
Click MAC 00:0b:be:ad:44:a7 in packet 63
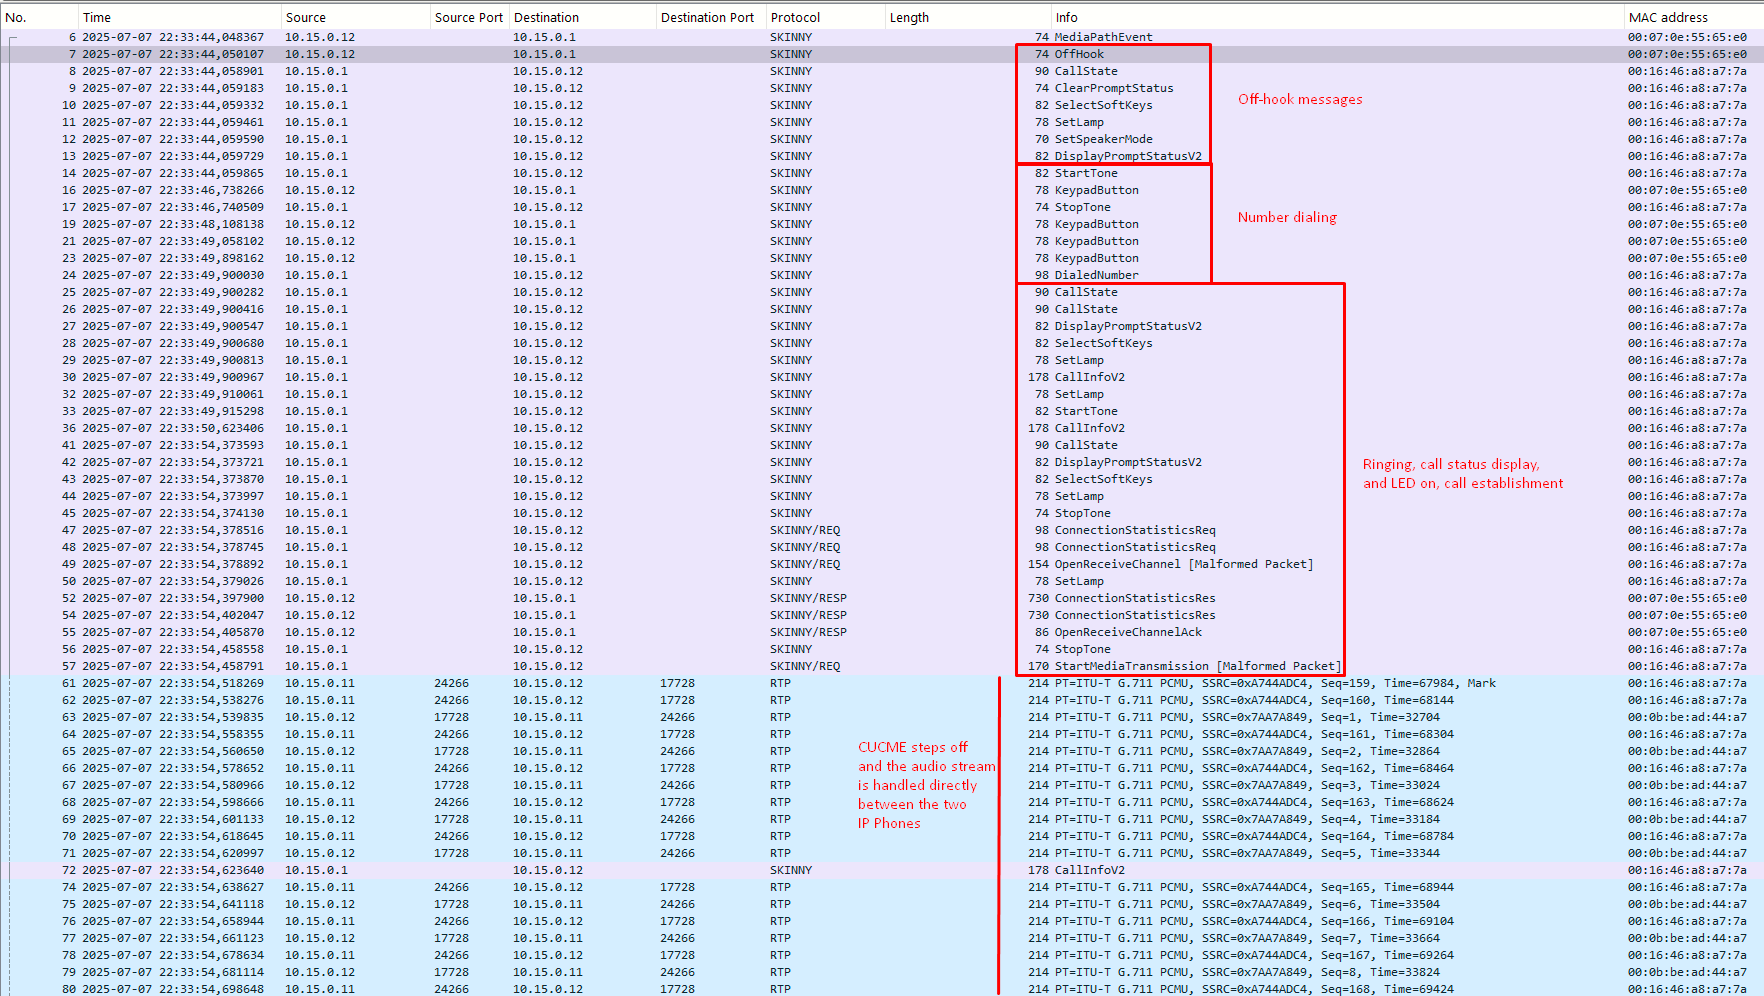pos(1687,717)
